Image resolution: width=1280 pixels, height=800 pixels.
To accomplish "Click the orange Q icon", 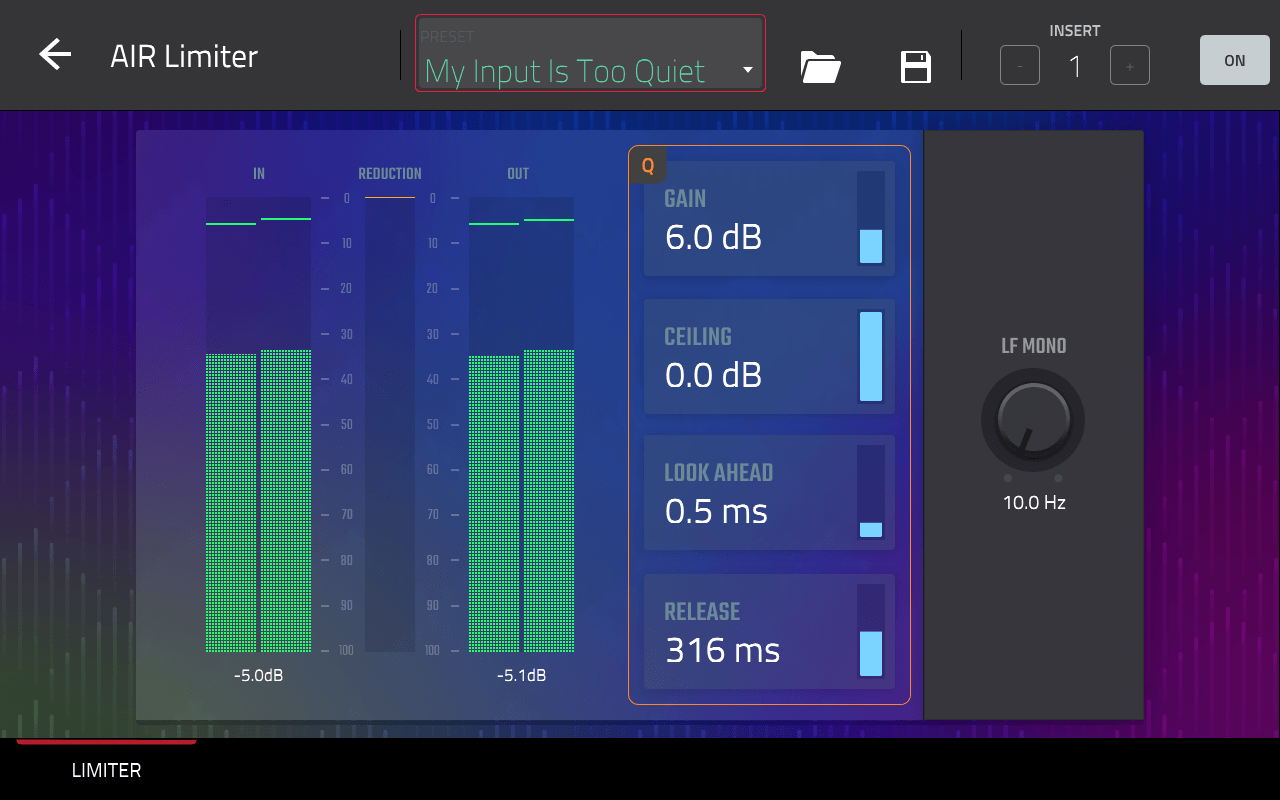I will point(648,166).
